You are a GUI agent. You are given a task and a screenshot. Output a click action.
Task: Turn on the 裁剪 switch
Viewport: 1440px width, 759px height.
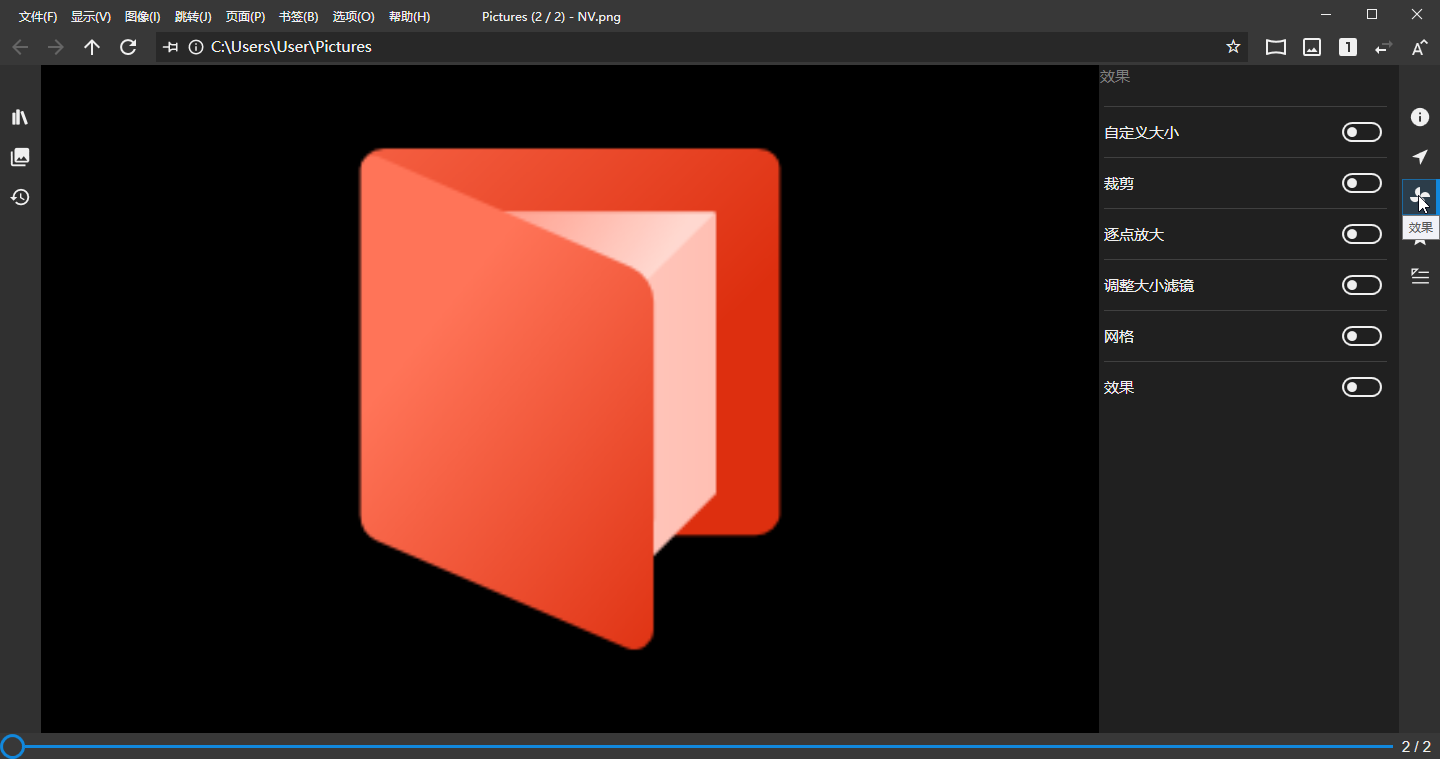[1361, 184]
